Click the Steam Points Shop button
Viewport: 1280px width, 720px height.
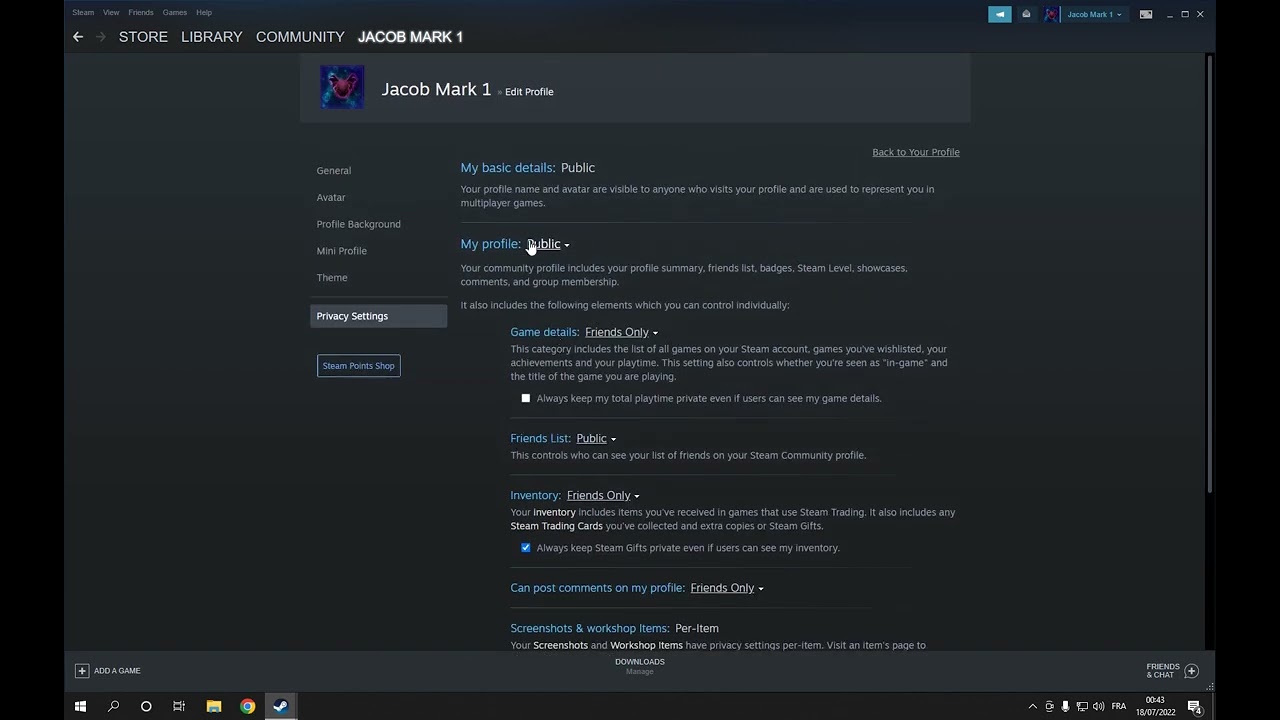coord(359,366)
